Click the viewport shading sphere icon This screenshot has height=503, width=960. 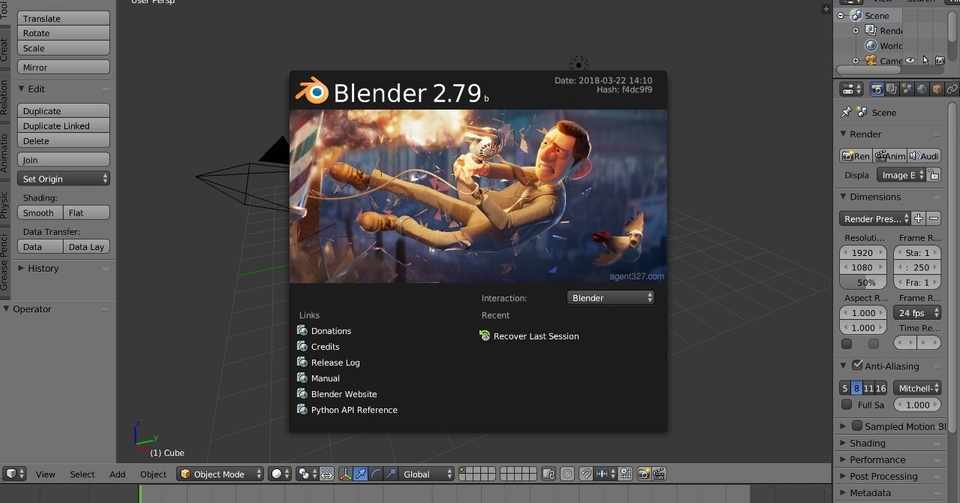click(280, 474)
